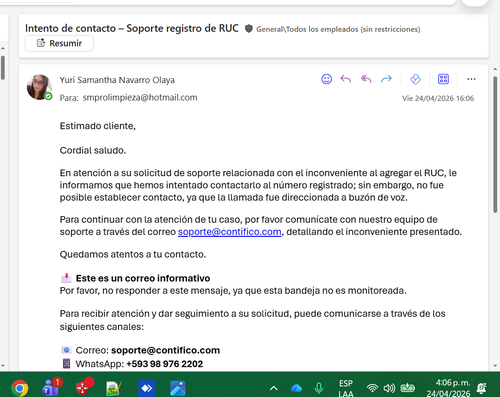Click the phone icon next to WhatsApp
Screen dimensions: 500x397
[x=66, y=363]
